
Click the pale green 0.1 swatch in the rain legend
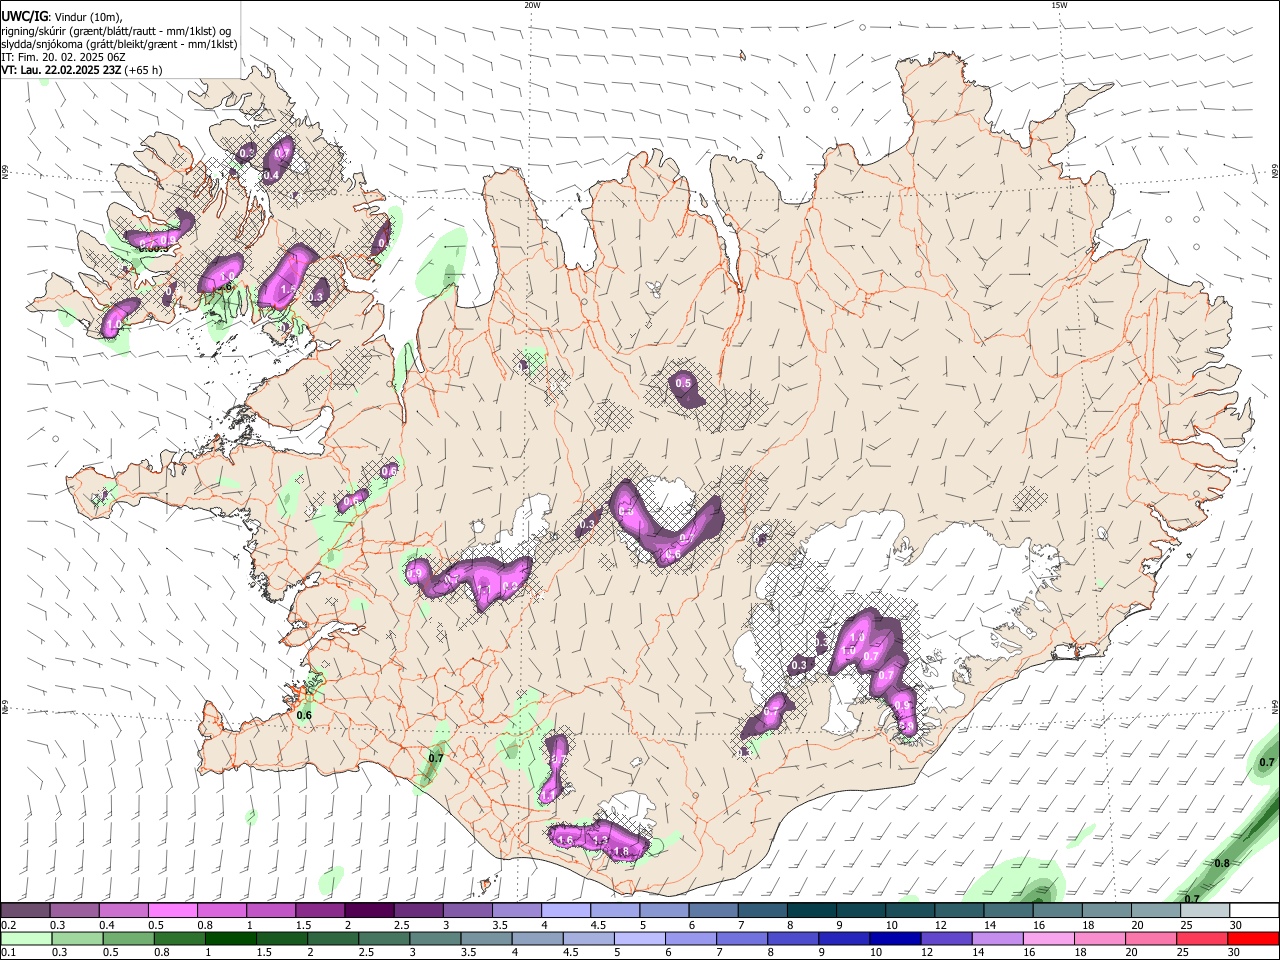26,938
